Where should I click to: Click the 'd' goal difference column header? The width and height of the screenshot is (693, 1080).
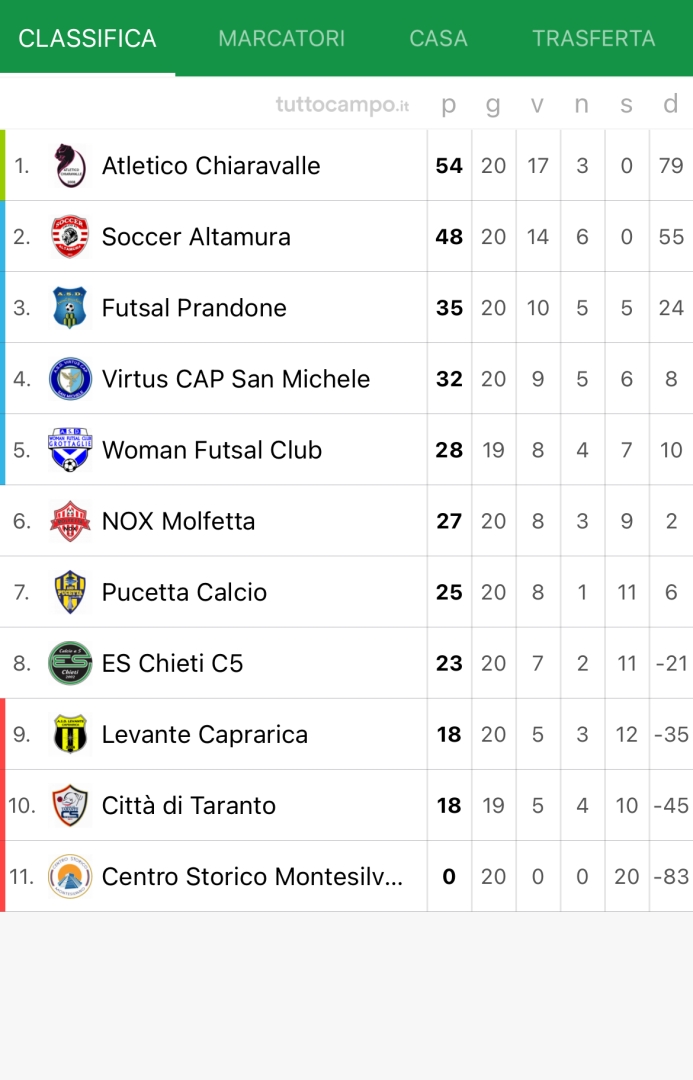[671, 104]
